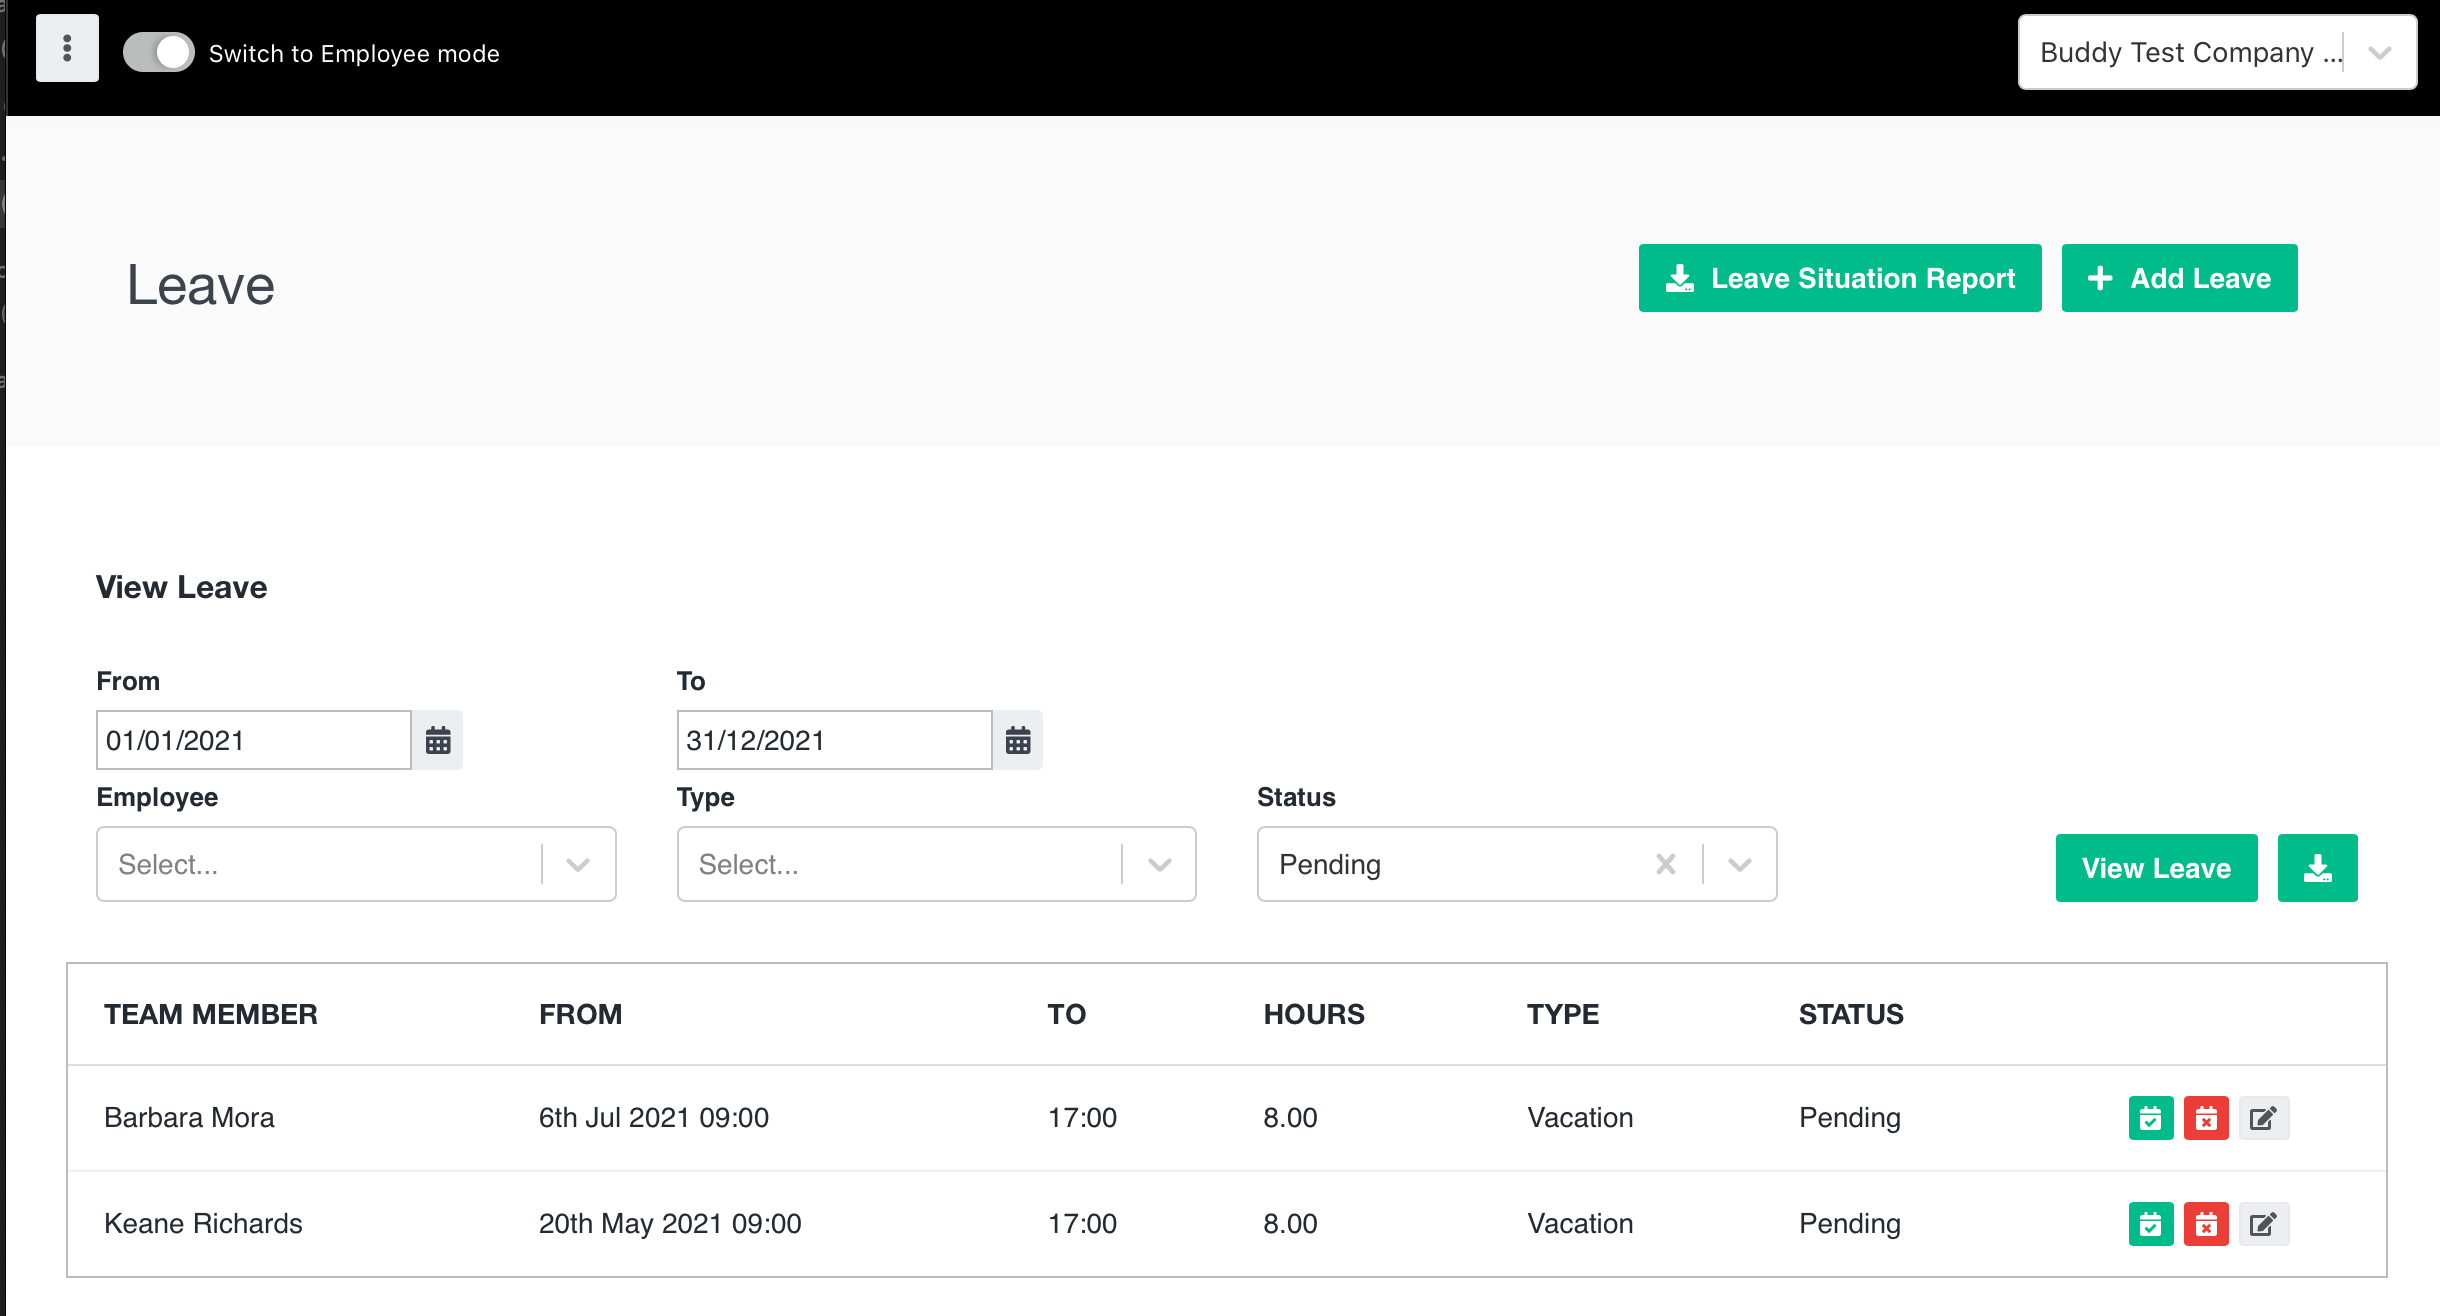
Task: Clear the Pending status filter
Action: (x=1665, y=864)
